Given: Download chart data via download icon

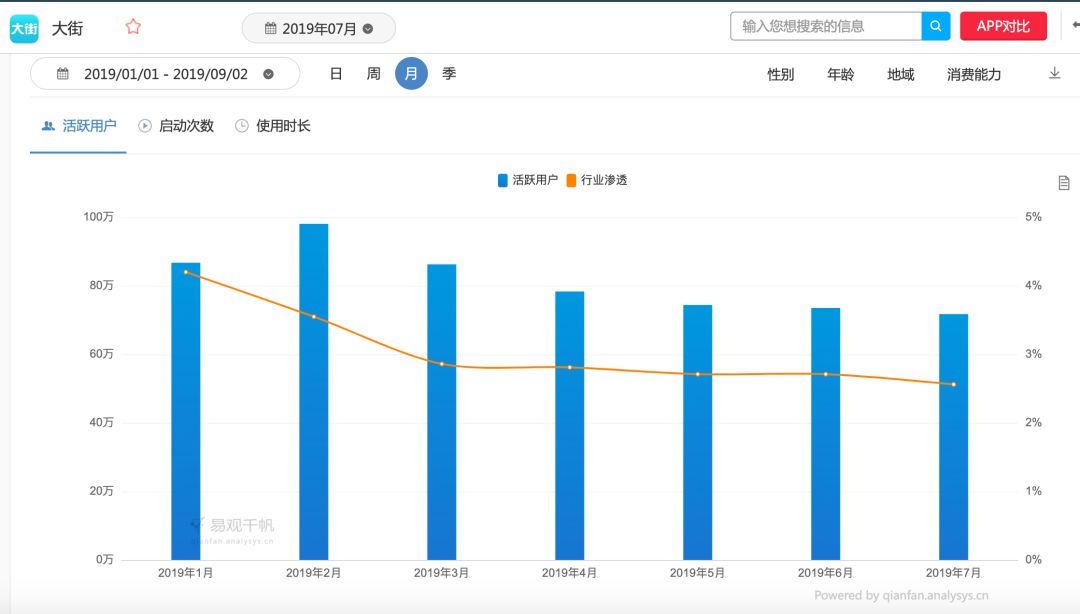Looking at the screenshot, I should pyautogui.click(x=1054, y=73).
